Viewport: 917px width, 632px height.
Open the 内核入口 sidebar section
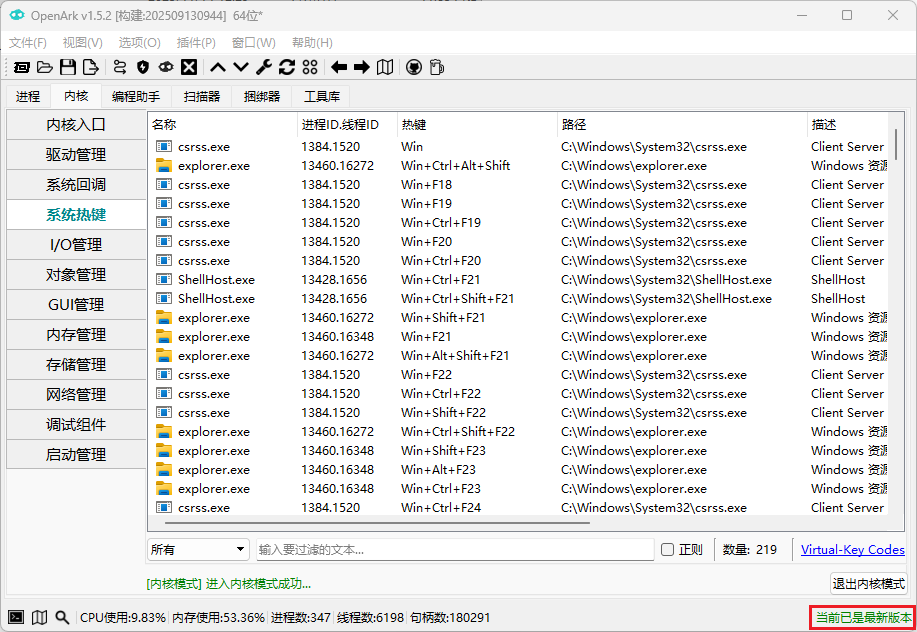click(x=76, y=125)
